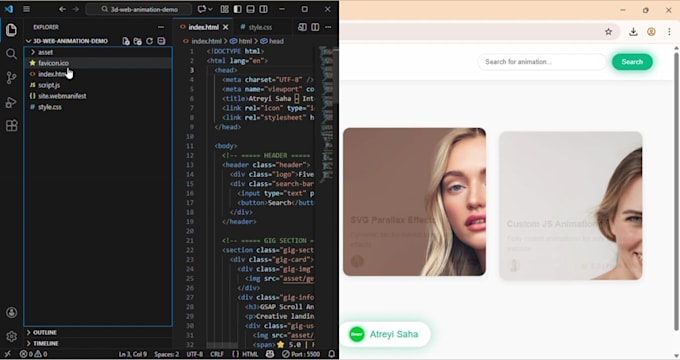The width and height of the screenshot is (680, 360).
Task: Open remote window indicator in status bar
Action: (x=7, y=354)
